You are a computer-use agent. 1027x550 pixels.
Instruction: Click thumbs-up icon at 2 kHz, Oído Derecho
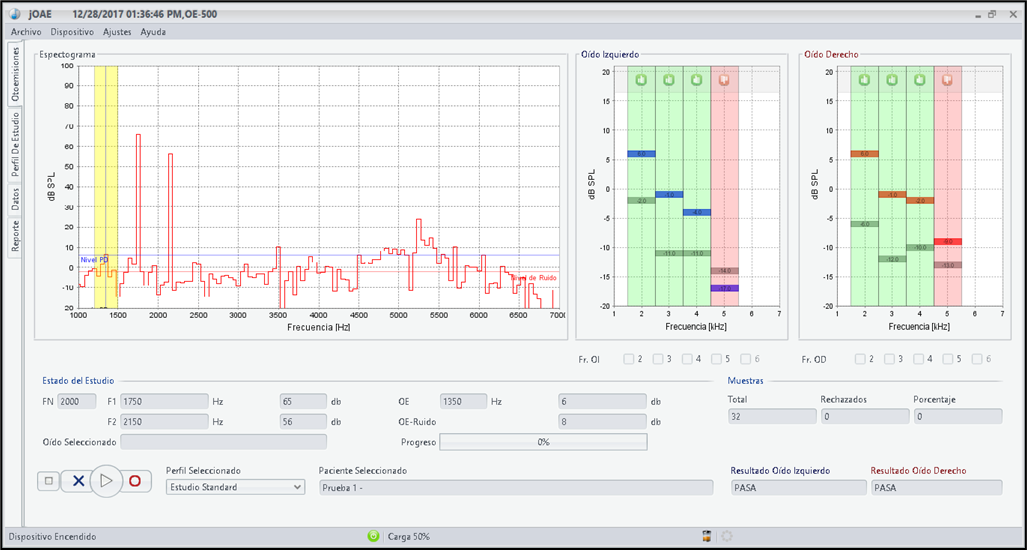pyautogui.click(x=865, y=80)
